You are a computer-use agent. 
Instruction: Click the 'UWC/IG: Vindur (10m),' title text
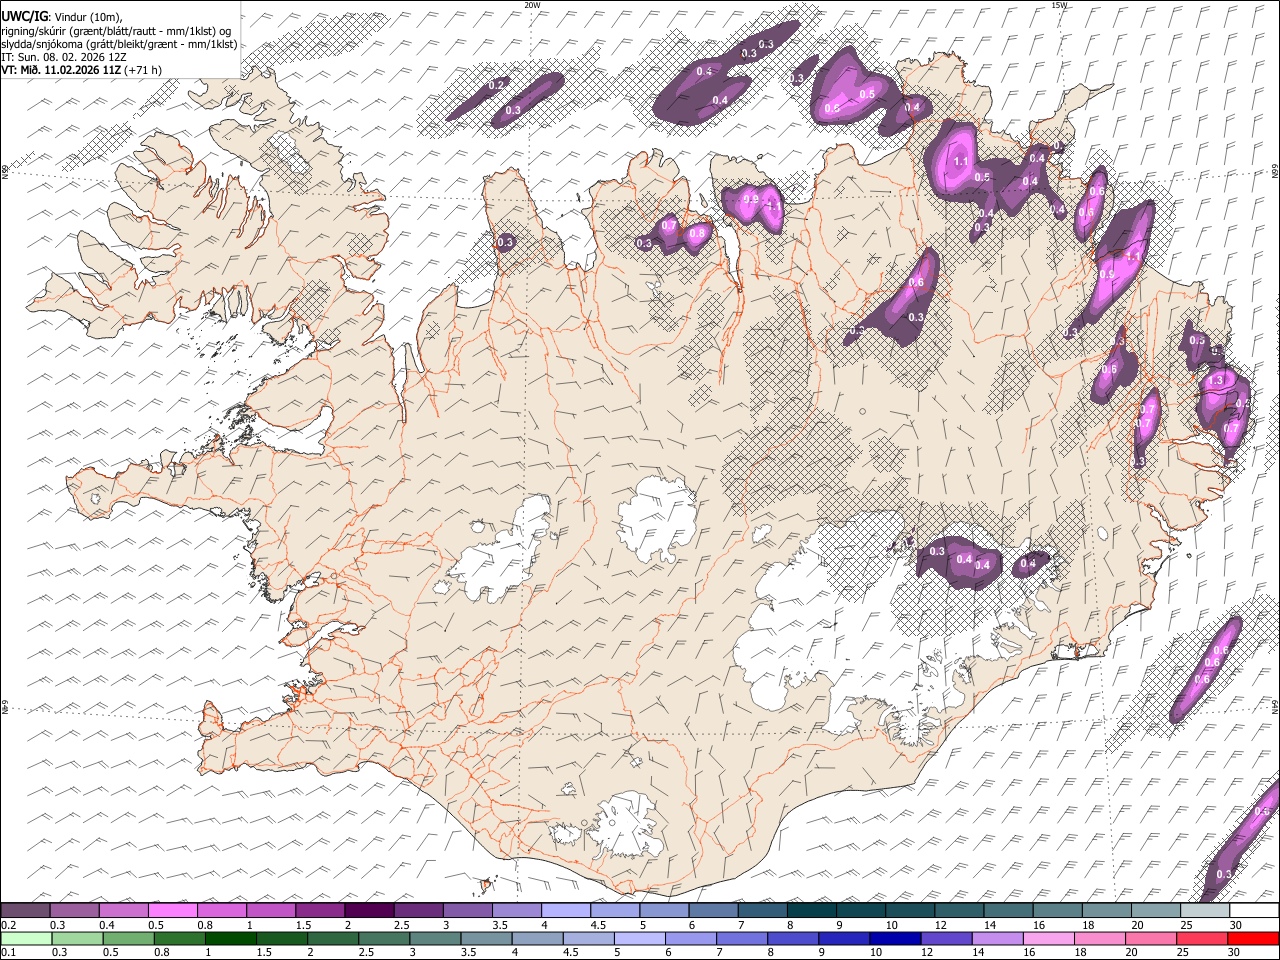pos(61,16)
